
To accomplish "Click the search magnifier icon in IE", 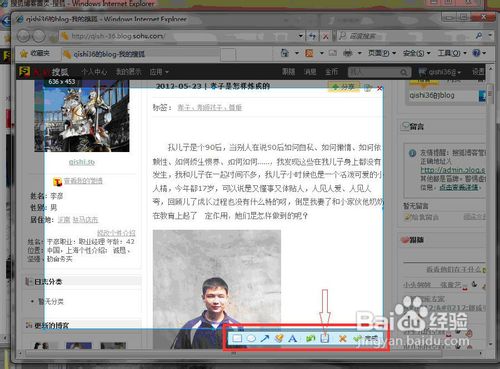I will (479, 35).
